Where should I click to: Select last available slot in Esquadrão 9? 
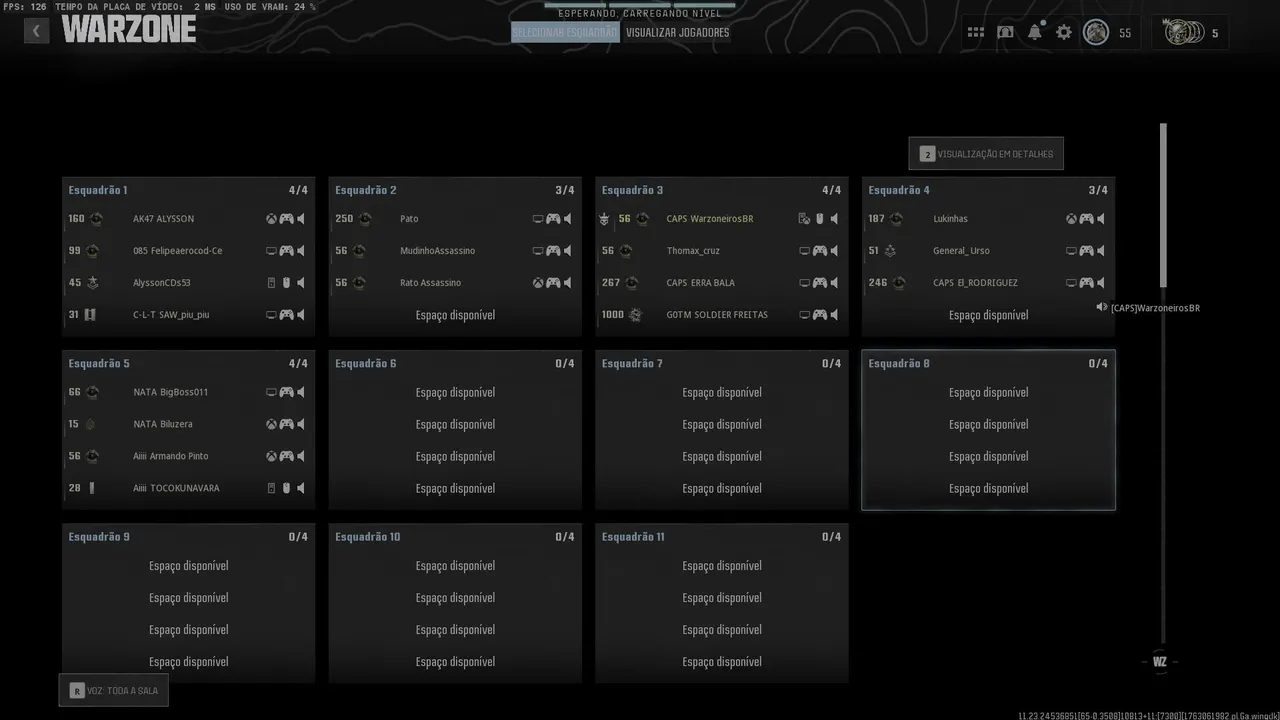click(x=188, y=662)
